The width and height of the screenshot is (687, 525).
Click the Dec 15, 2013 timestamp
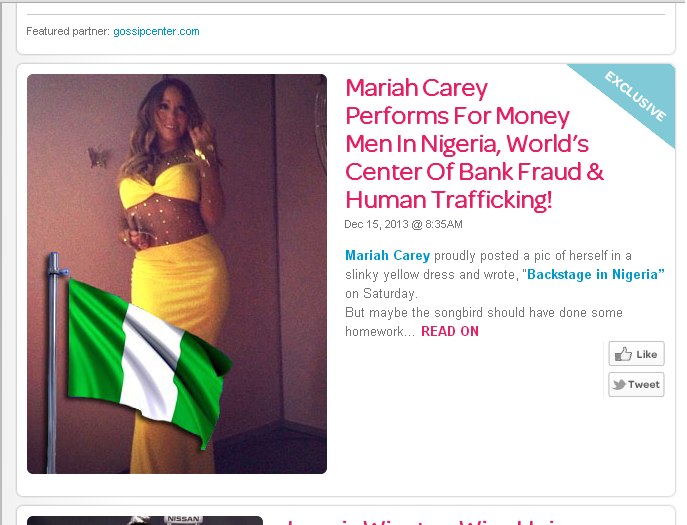click(x=403, y=224)
